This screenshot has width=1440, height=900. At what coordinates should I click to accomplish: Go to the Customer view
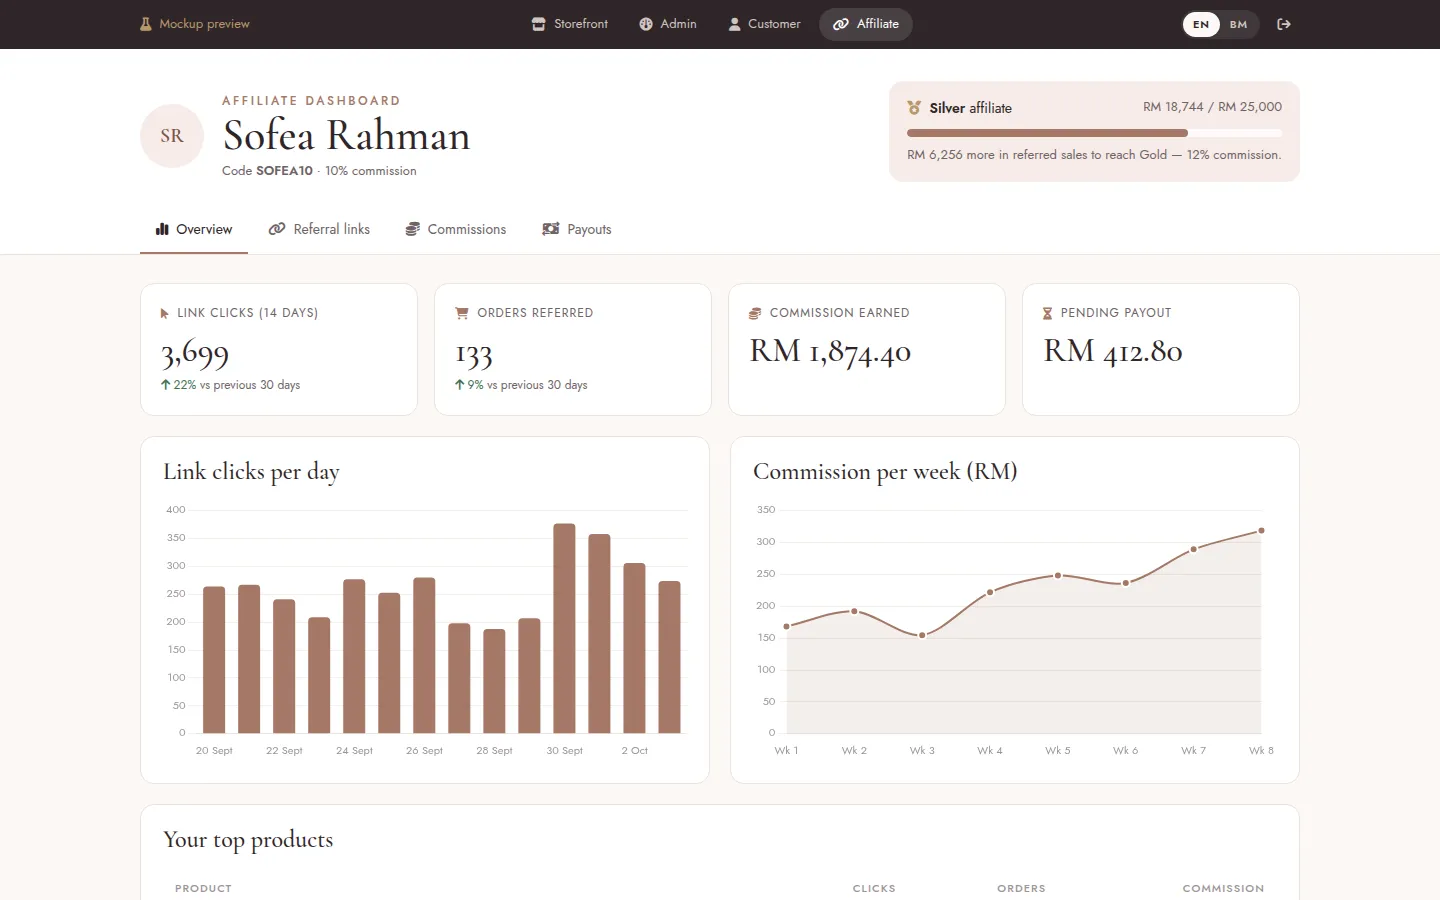coord(765,24)
